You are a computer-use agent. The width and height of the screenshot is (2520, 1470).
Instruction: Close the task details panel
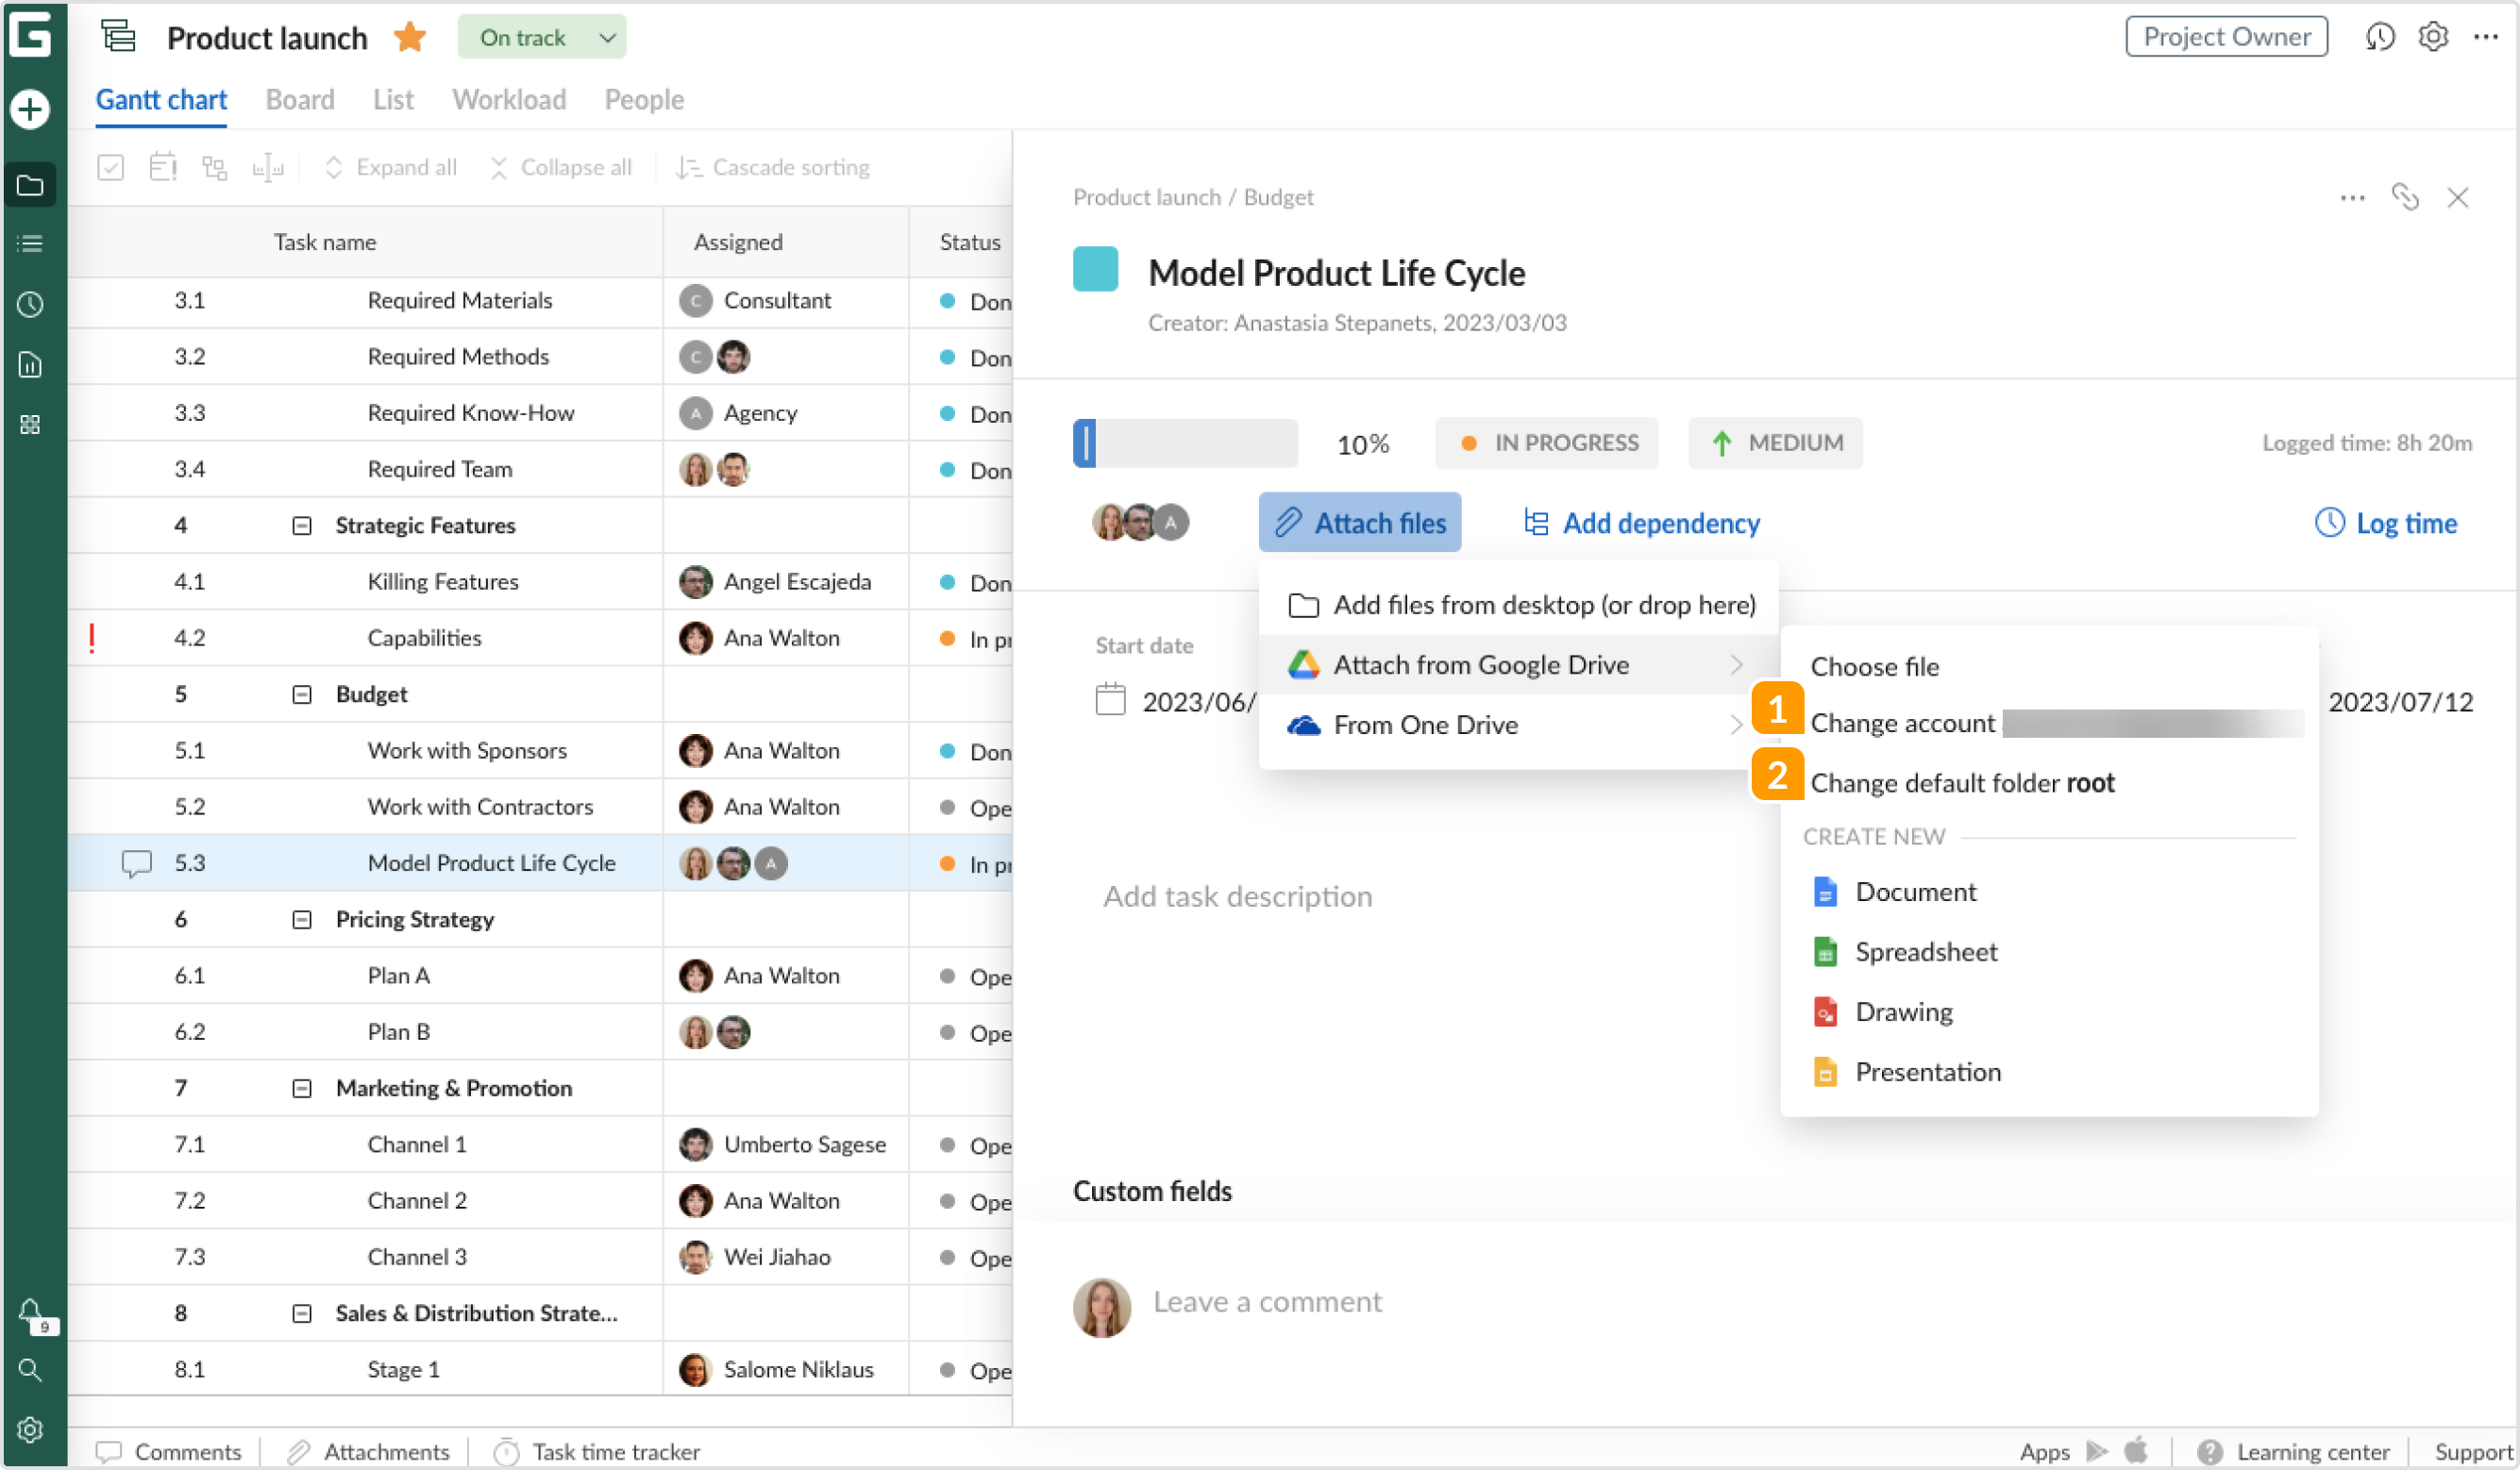tap(2457, 198)
